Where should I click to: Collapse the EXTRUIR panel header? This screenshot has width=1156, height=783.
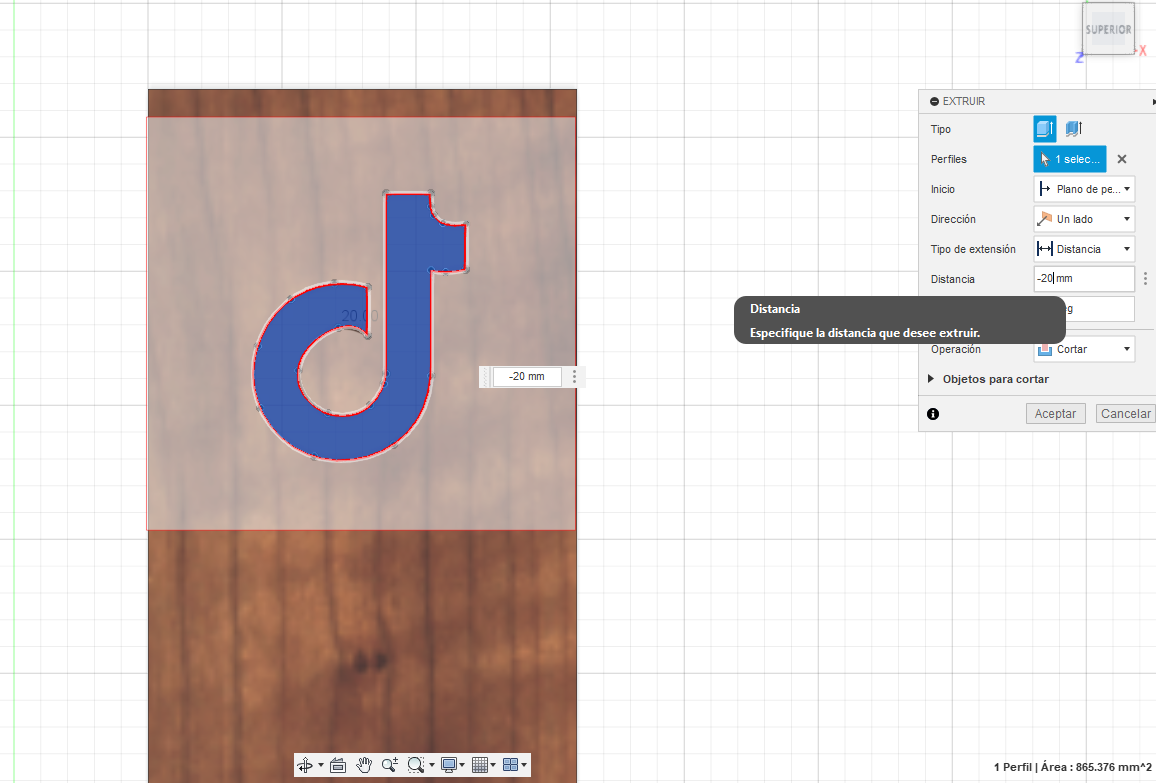[x=934, y=101]
